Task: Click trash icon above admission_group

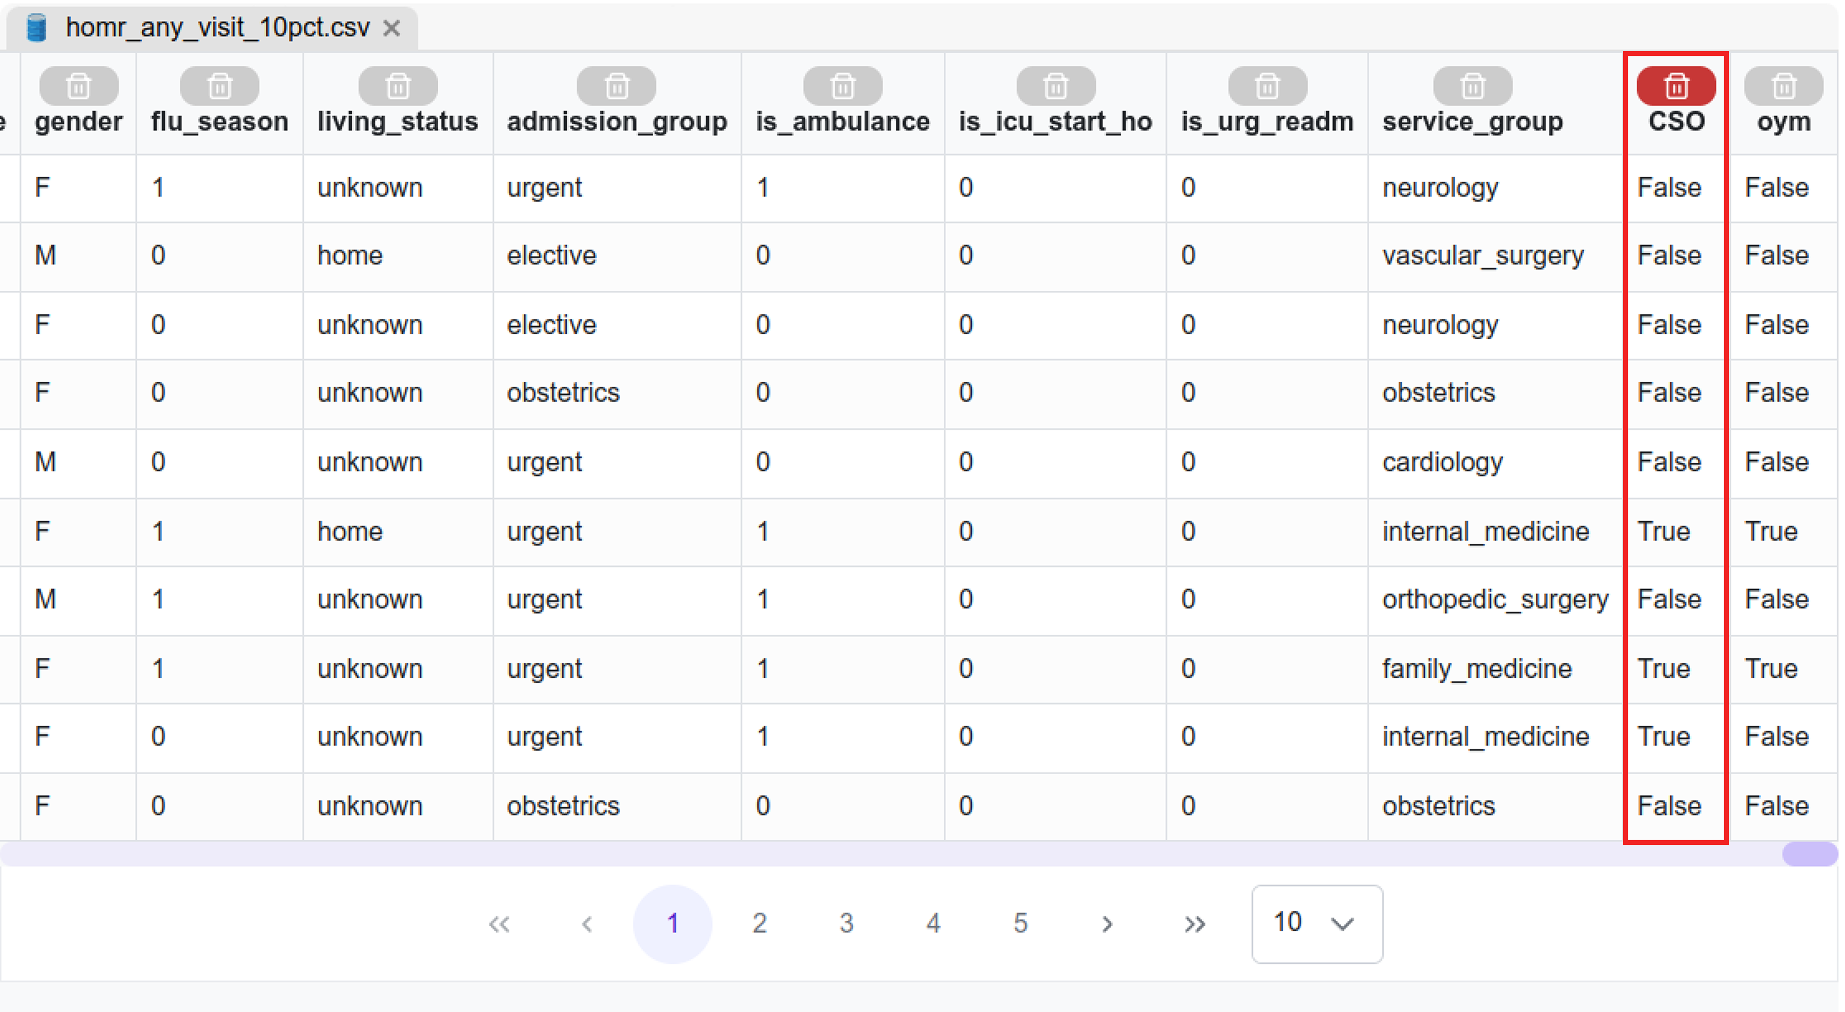Action: [x=616, y=87]
